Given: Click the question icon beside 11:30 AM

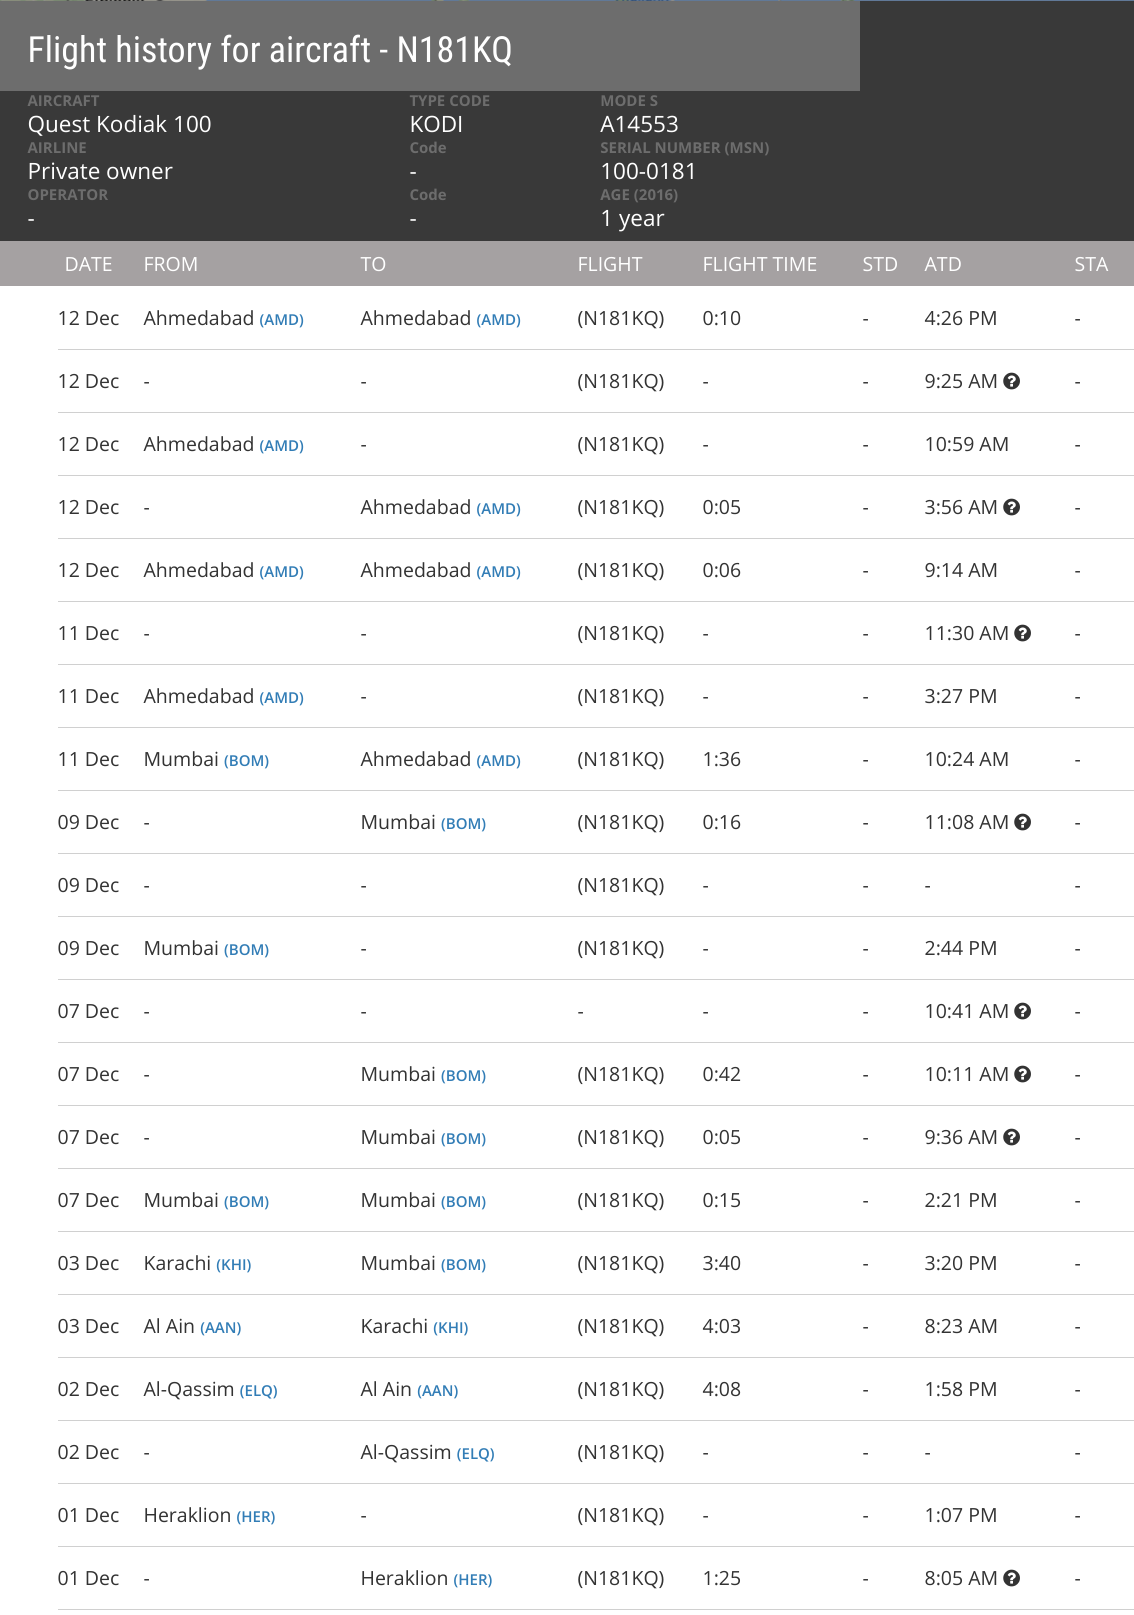Looking at the screenshot, I should click(1022, 633).
